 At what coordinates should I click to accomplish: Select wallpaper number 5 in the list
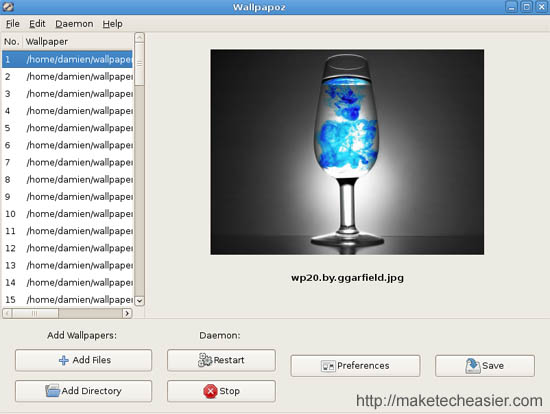point(67,128)
